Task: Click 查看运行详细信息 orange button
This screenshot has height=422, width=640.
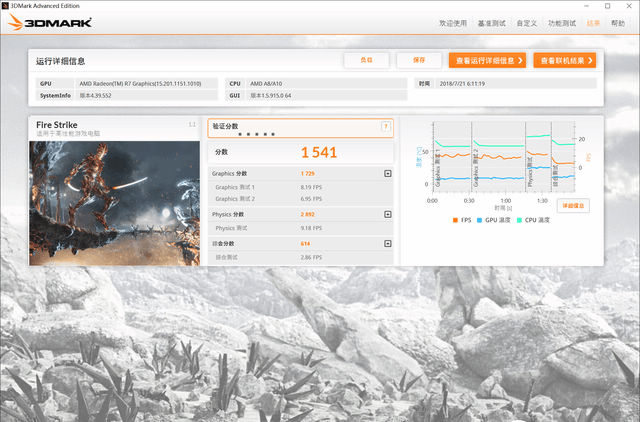Action: [x=488, y=60]
